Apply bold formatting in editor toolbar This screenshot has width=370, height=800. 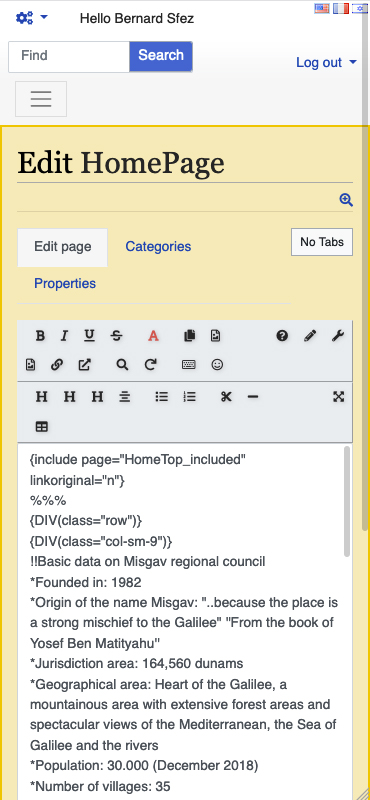click(40, 336)
